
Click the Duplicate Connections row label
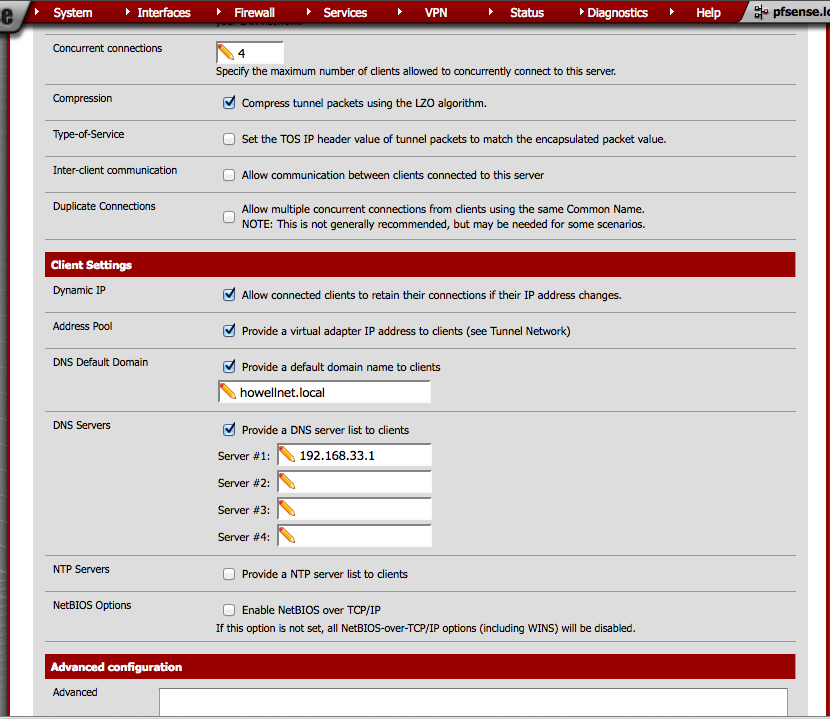pos(104,206)
